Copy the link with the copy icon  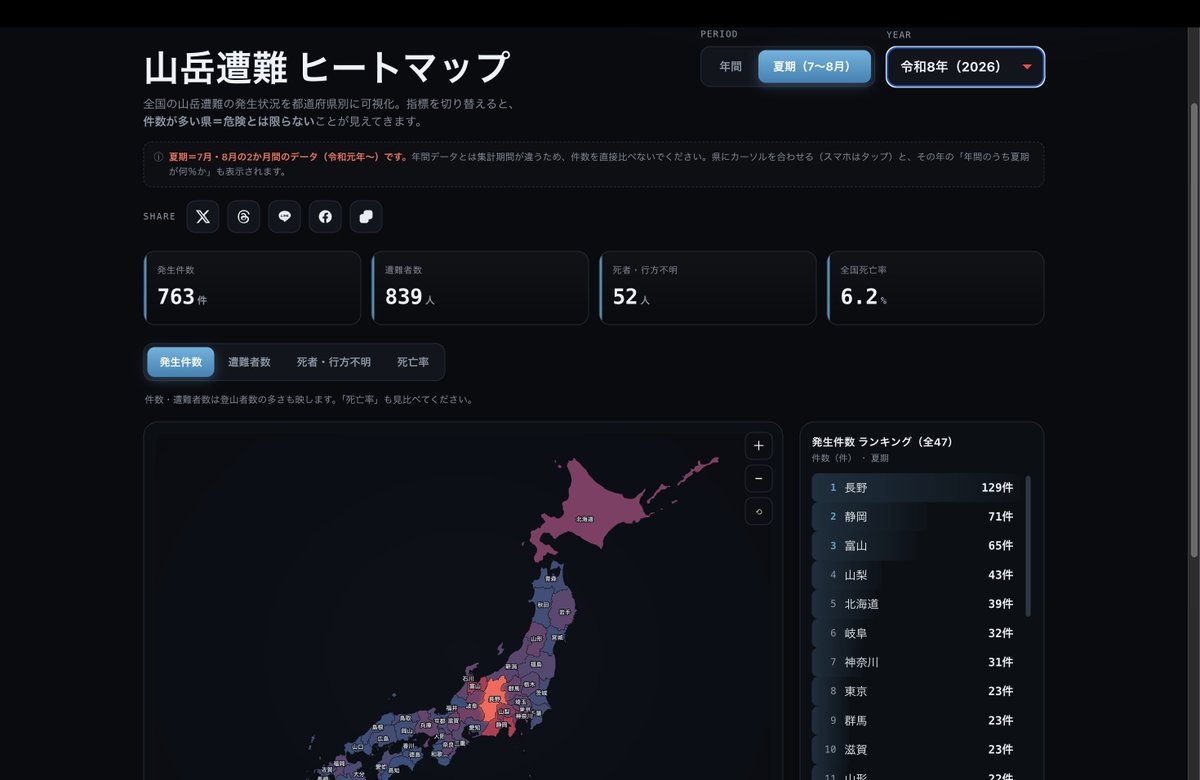[366, 216]
